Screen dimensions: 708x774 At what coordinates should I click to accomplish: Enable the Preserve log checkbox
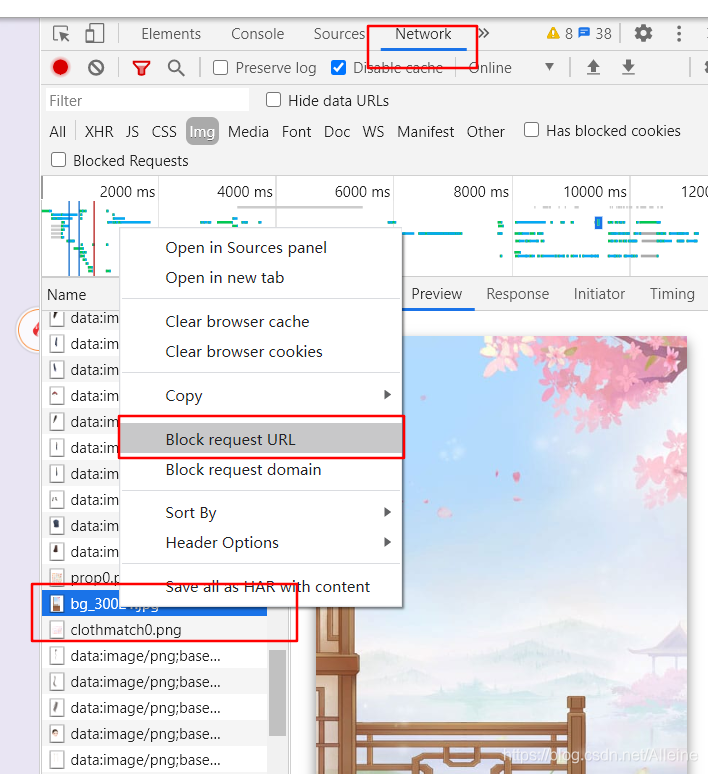pos(220,68)
